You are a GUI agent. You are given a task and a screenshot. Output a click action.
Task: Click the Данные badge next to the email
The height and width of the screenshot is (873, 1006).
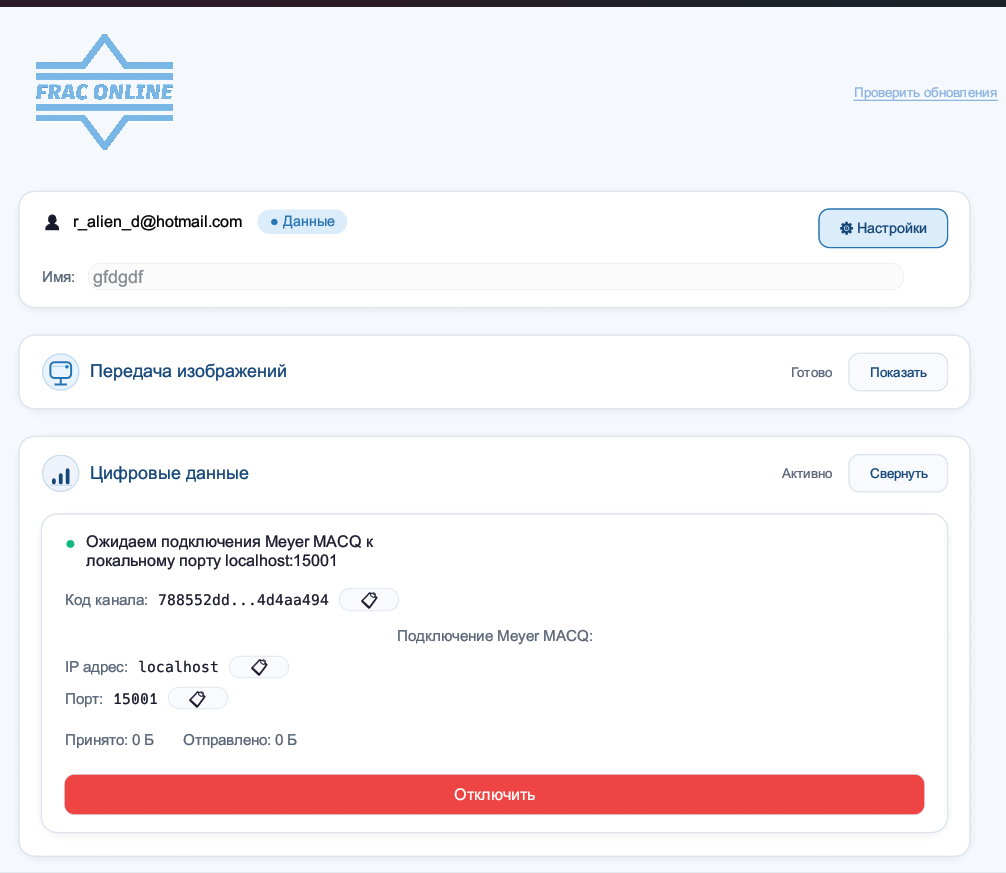pyautogui.click(x=302, y=222)
